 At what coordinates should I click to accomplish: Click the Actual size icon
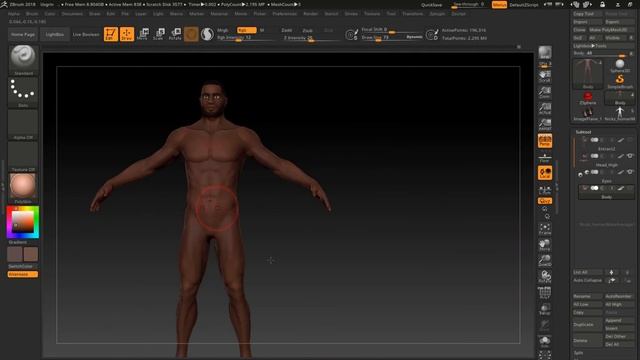pyautogui.click(x=545, y=108)
